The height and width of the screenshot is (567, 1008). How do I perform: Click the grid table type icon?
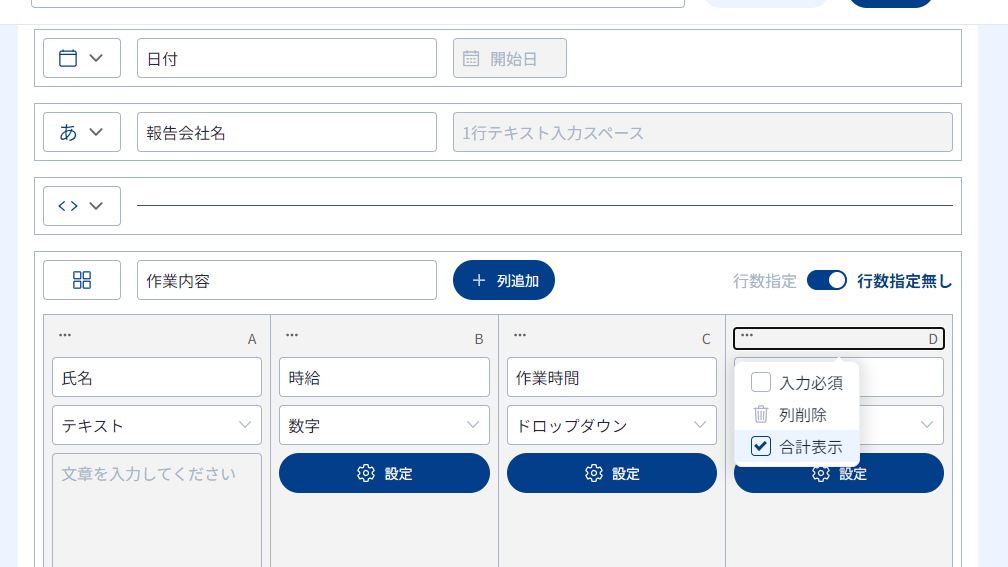[82, 280]
